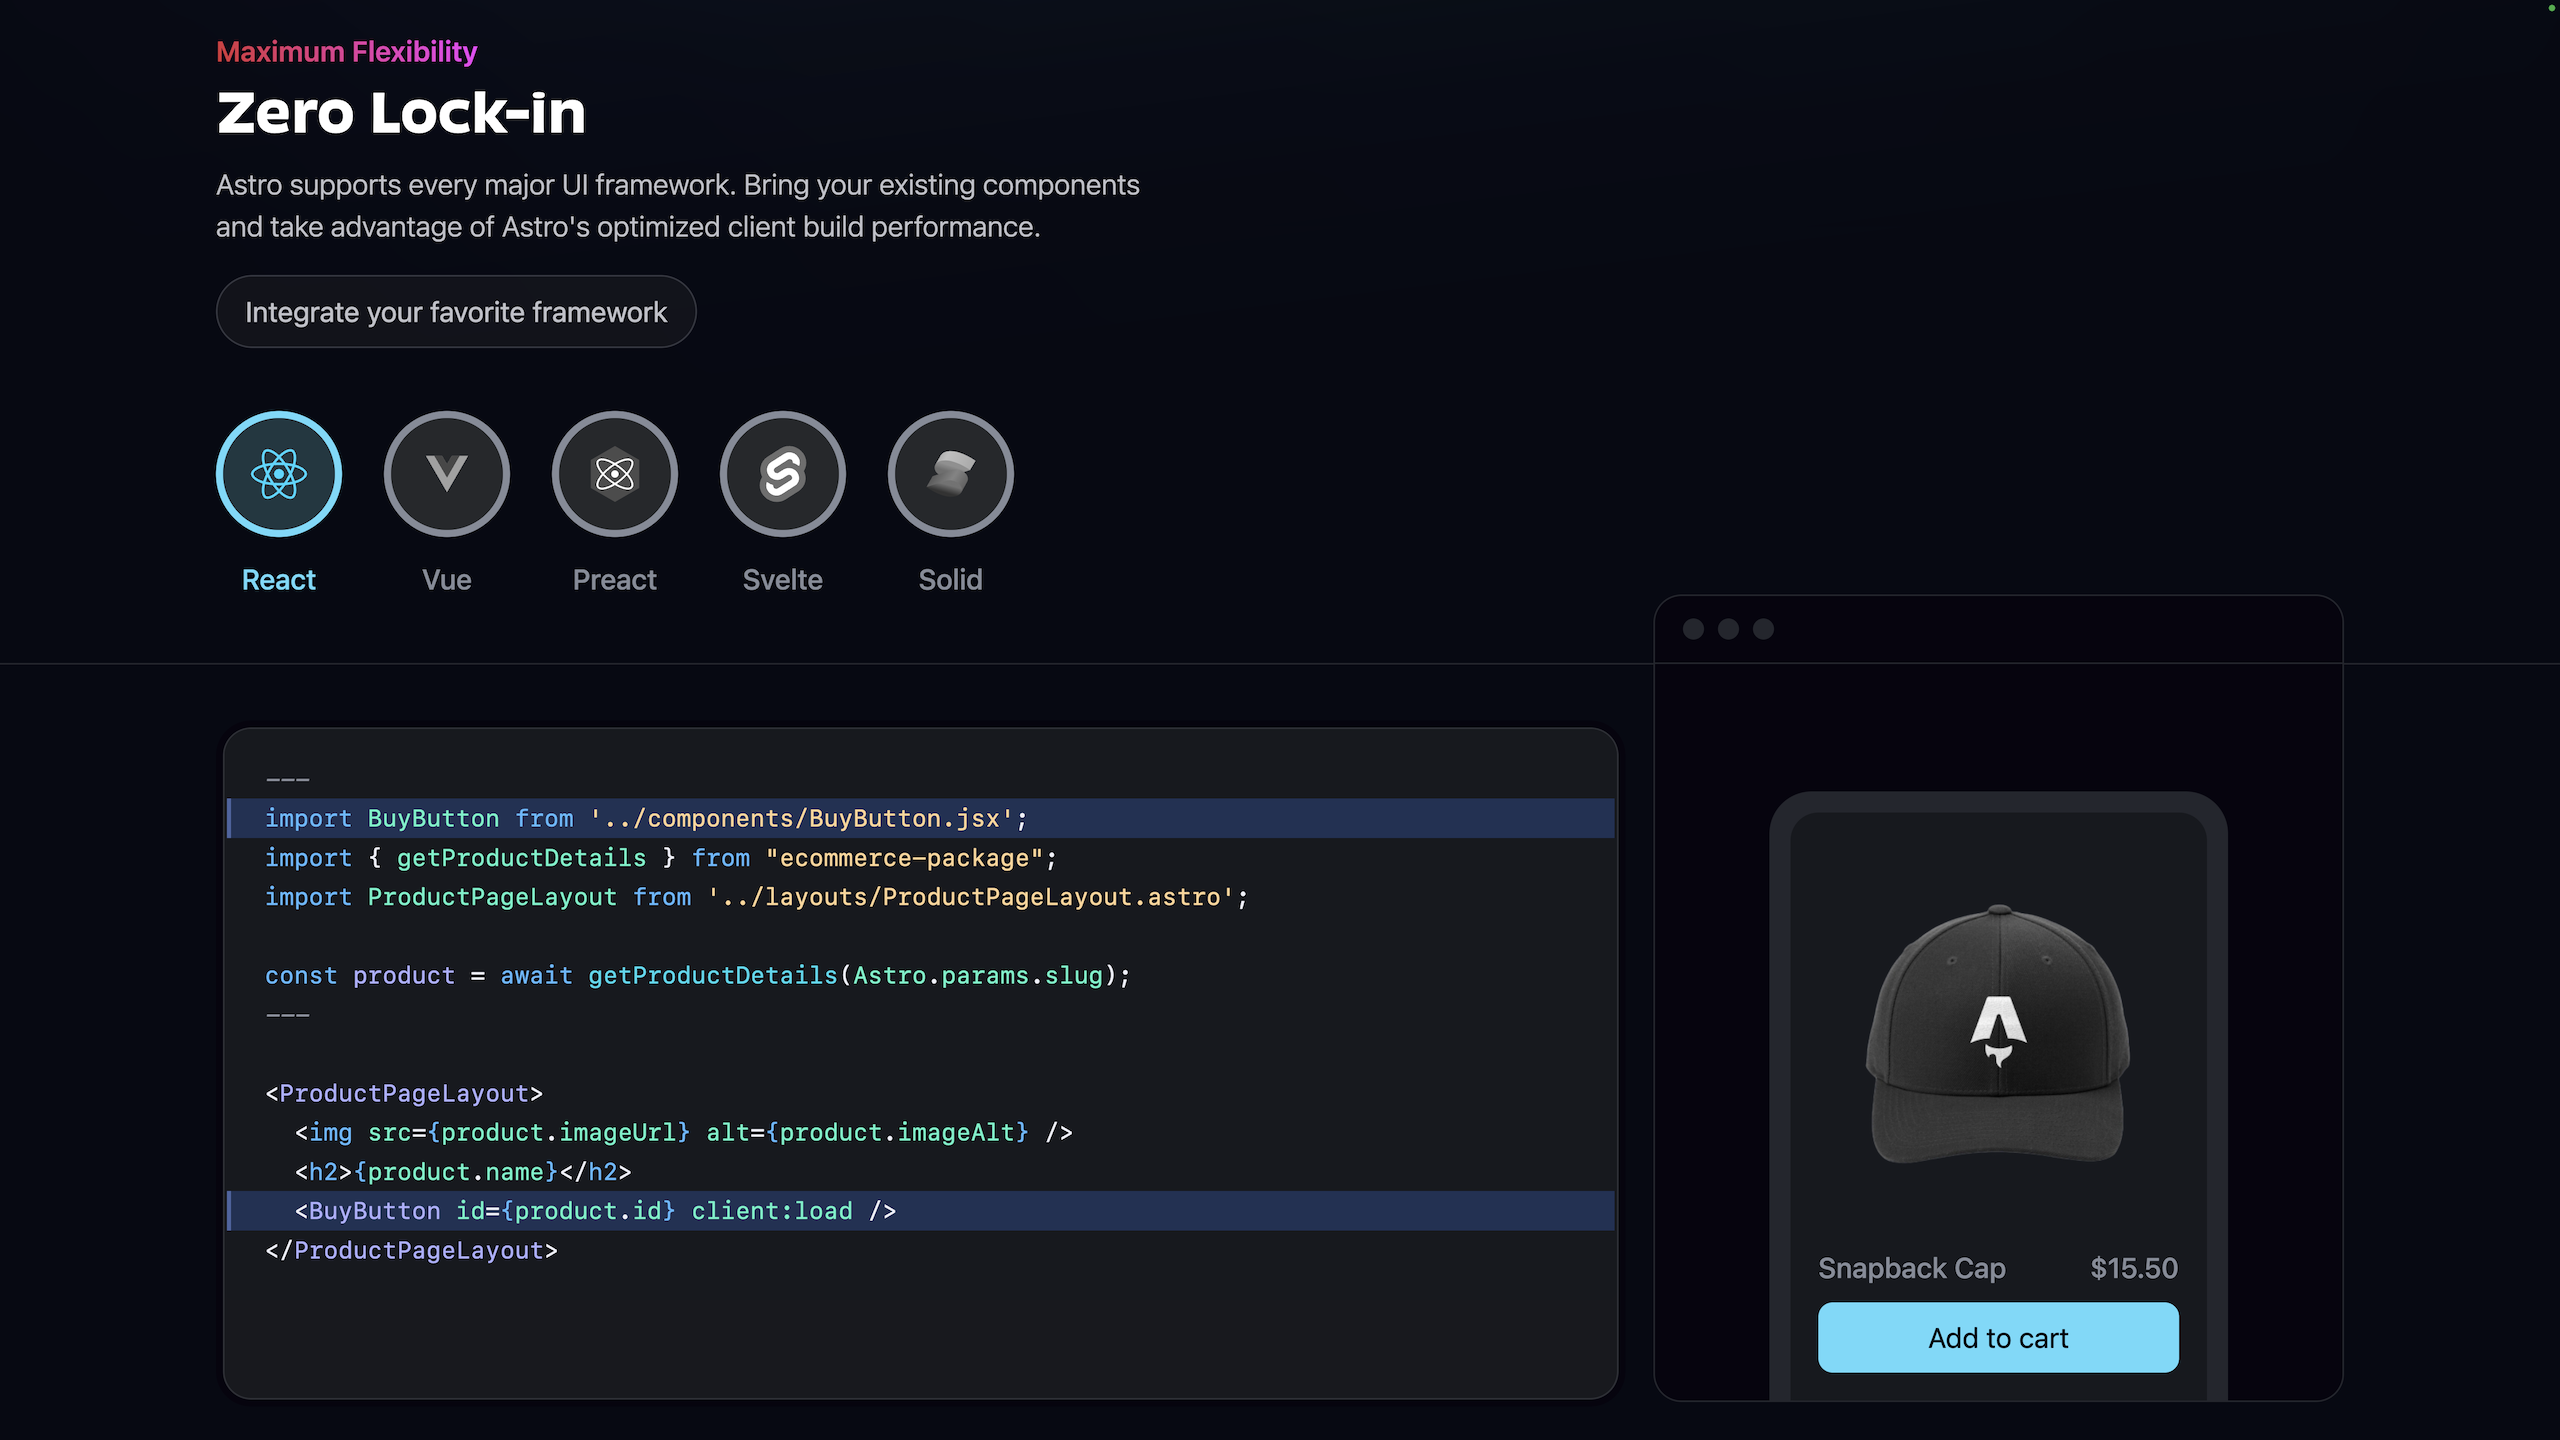Click the Vue text label
The width and height of the screenshot is (2560, 1440).
click(446, 580)
